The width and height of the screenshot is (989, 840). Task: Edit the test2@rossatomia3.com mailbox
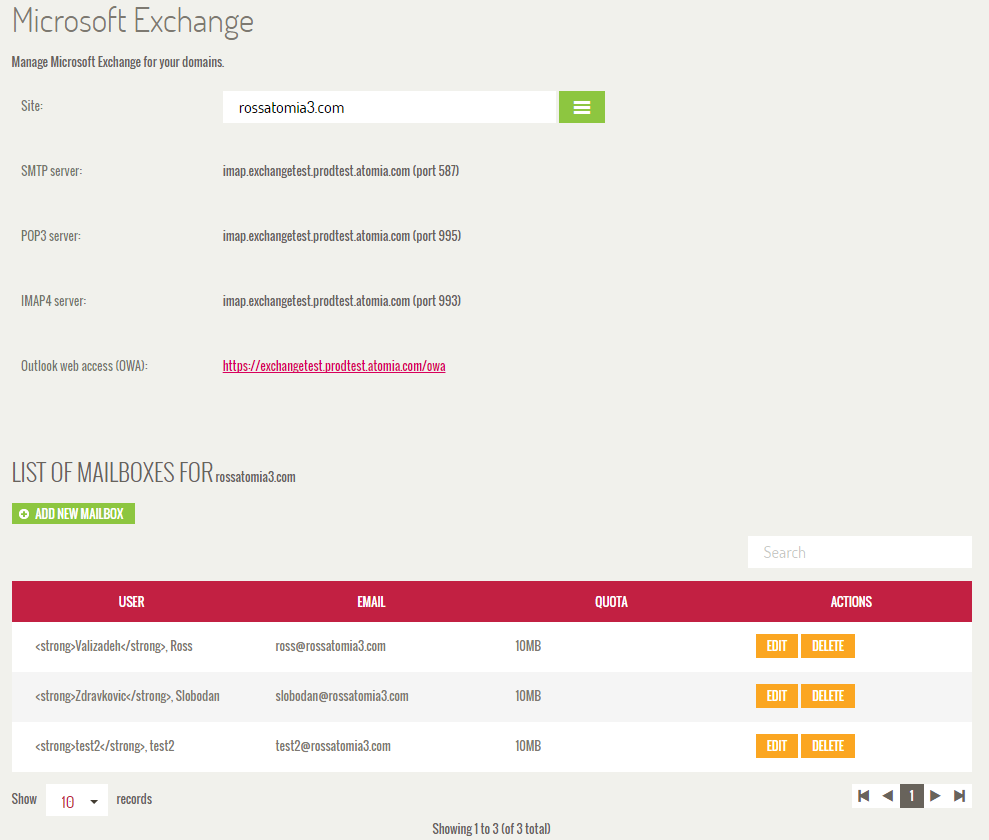point(776,745)
